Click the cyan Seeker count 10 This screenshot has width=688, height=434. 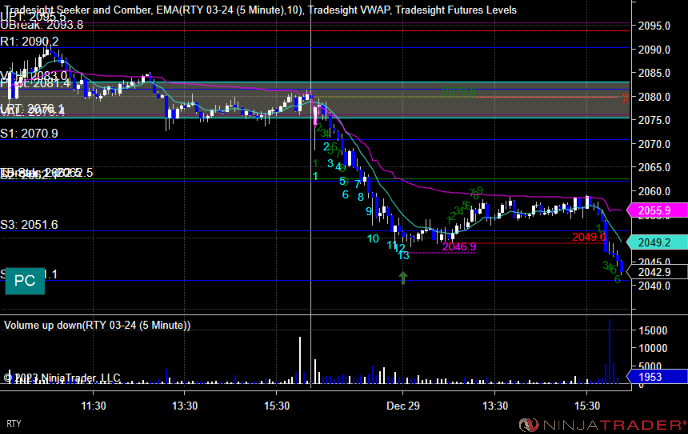pyautogui.click(x=373, y=239)
